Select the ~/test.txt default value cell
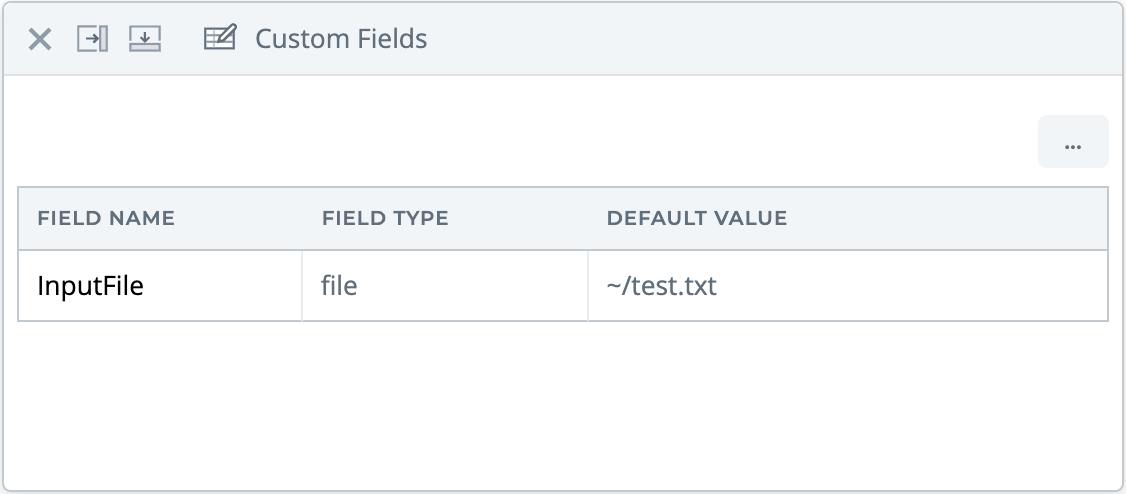Viewport: 1126px width, 494px height. pyautogui.click(x=662, y=286)
